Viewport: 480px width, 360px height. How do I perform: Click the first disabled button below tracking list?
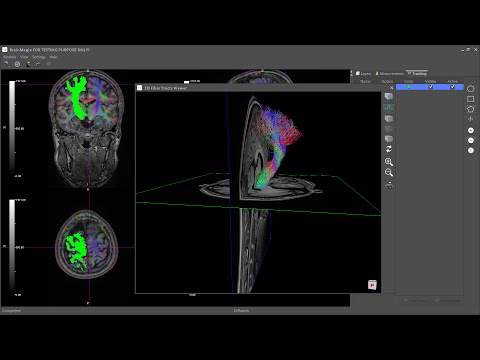[415, 300]
